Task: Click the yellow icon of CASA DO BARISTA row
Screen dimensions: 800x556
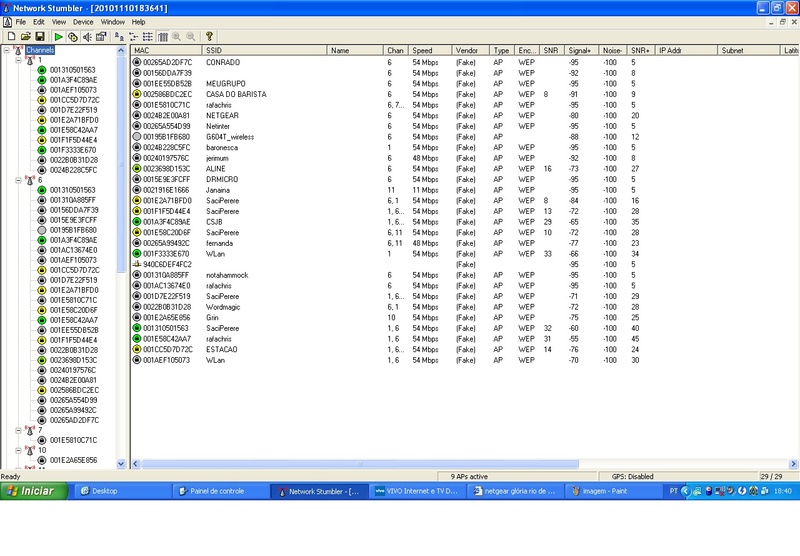Action: [137, 94]
